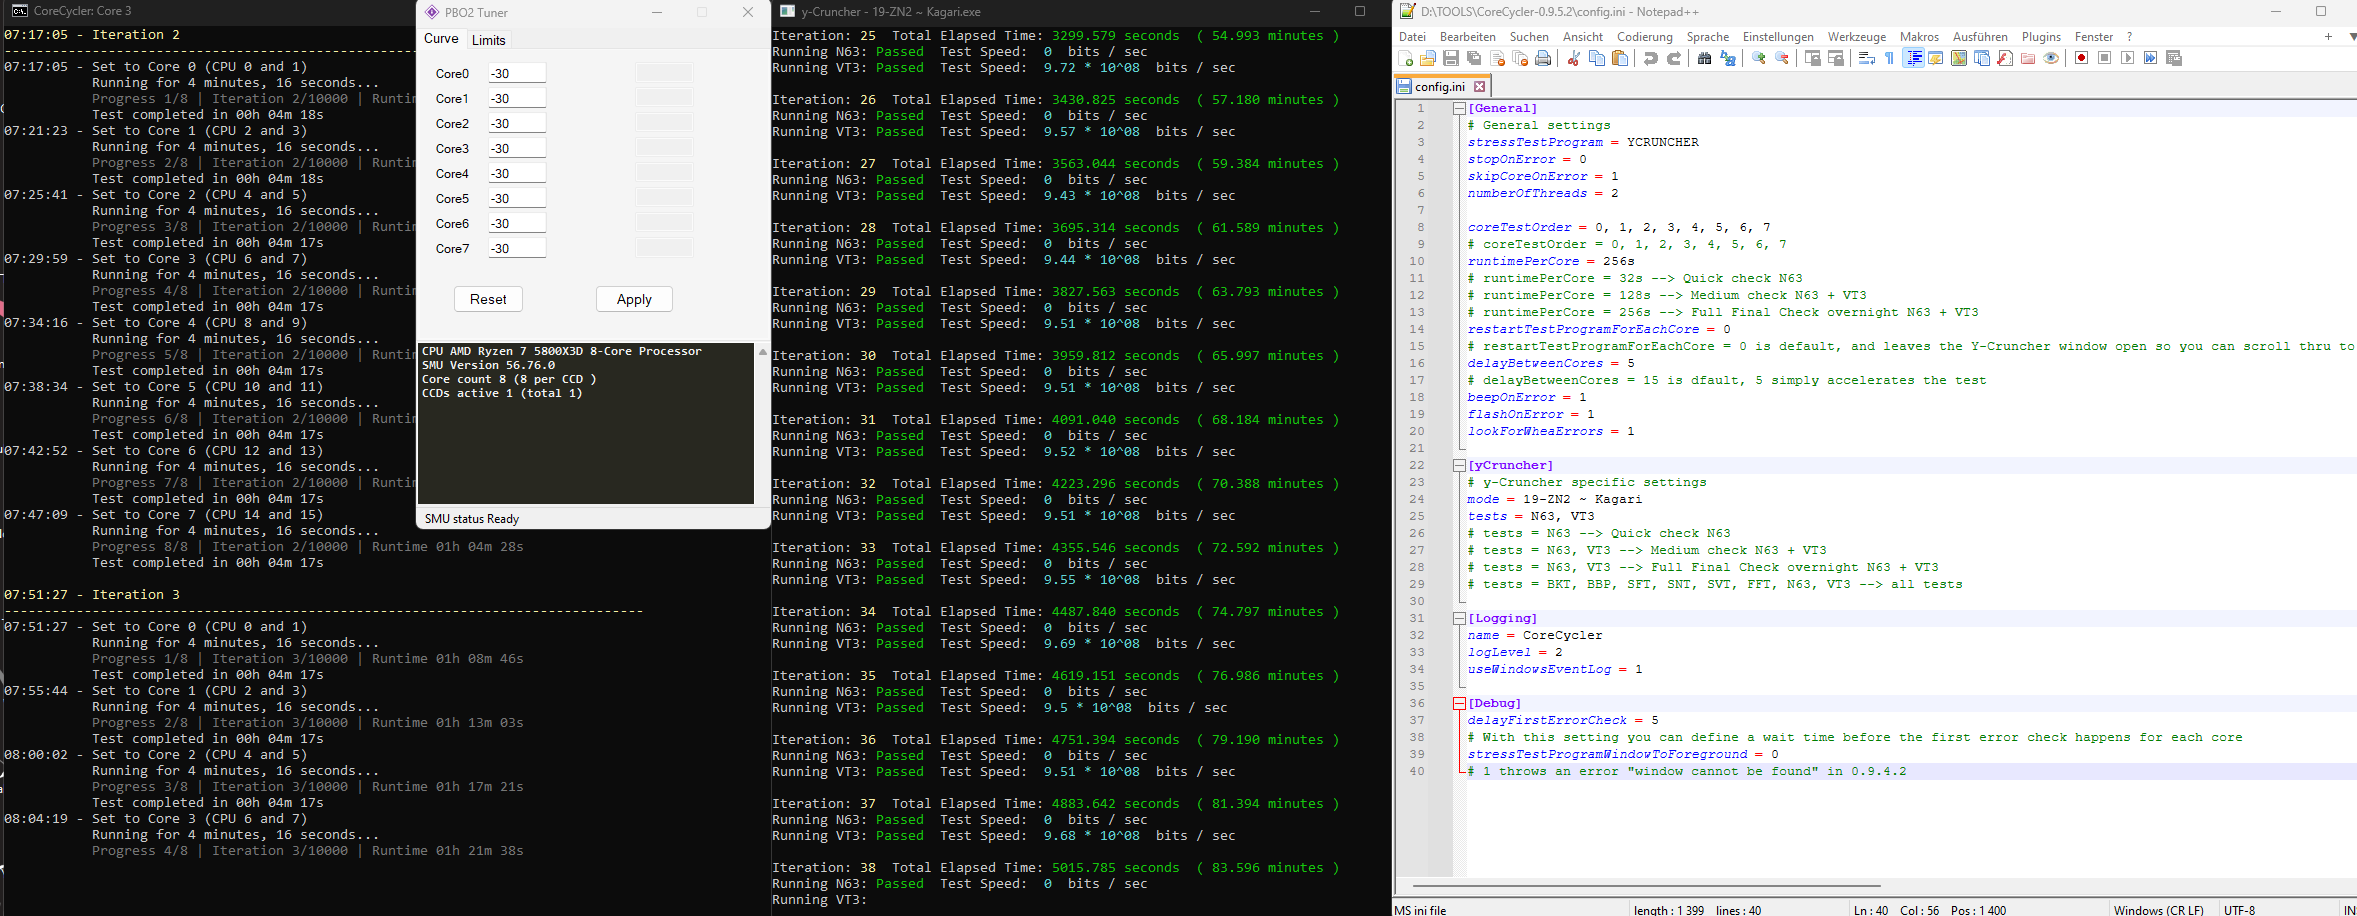Switch to the Limits tab in PBO2 Tuner
Viewport: 2357px width, 916px height.
pyautogui.click(x=489, y=40)
